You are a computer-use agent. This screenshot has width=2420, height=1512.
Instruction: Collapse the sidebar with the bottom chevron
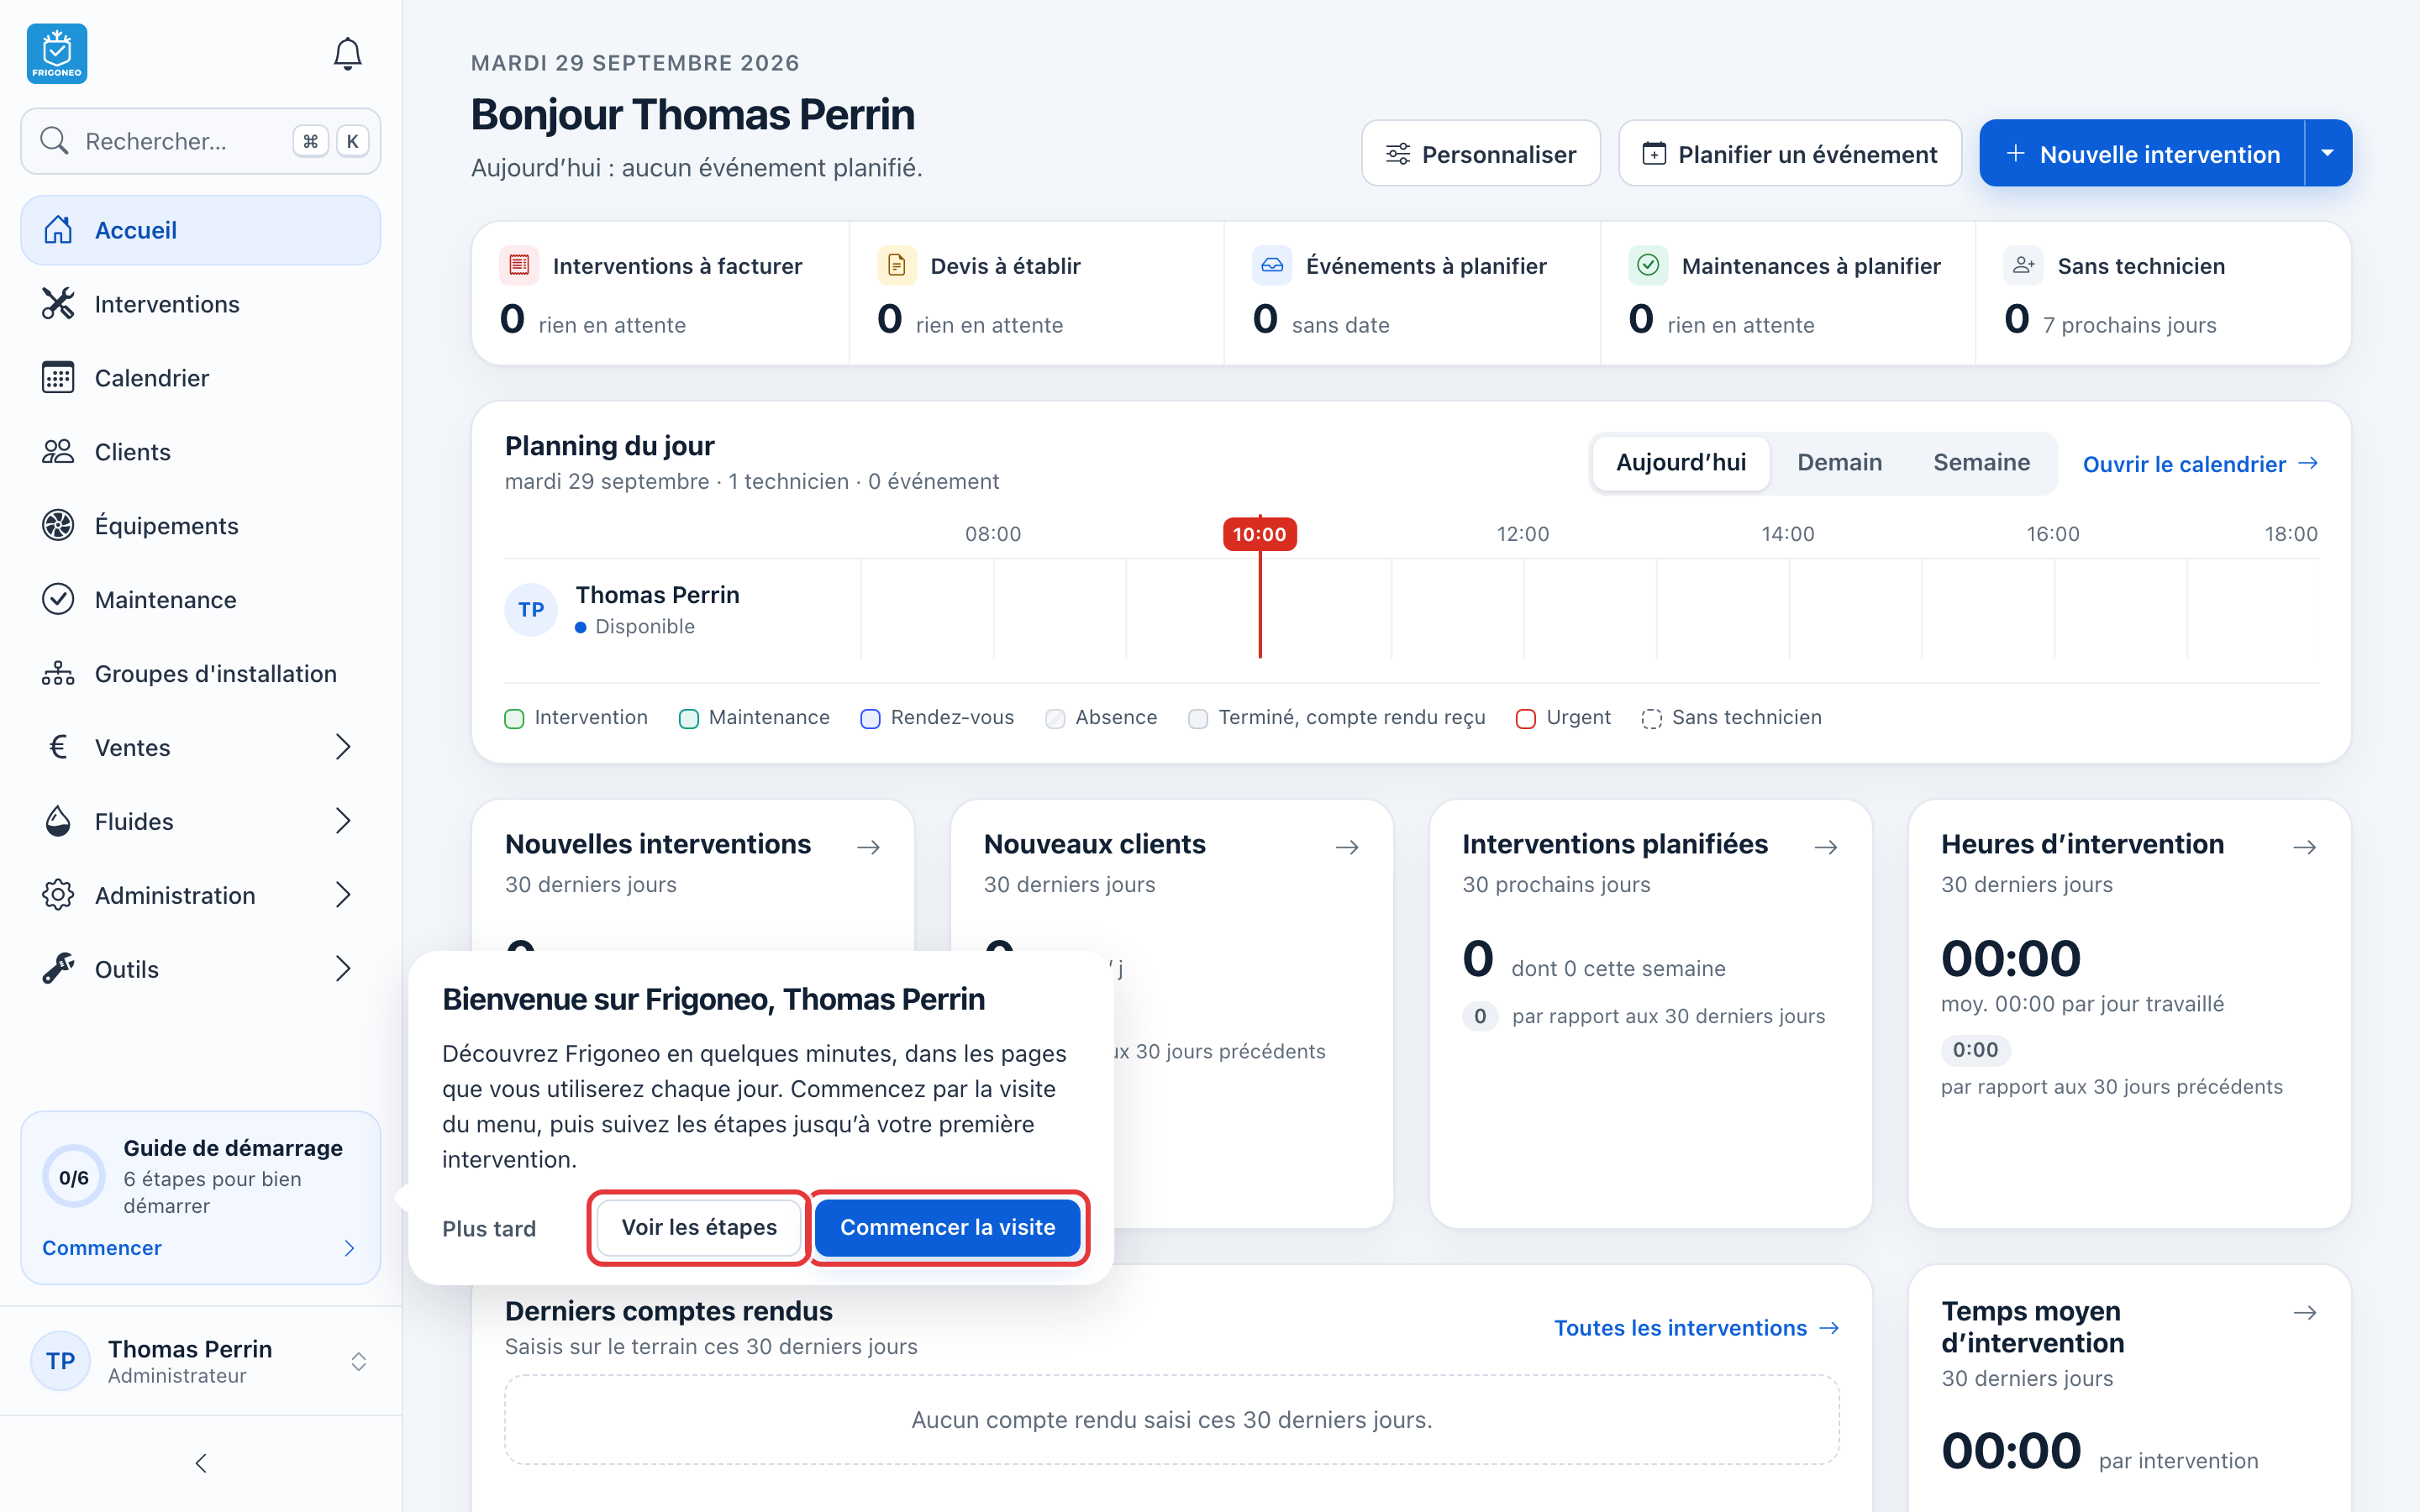pyautogui.click(x=201, y=1463)
